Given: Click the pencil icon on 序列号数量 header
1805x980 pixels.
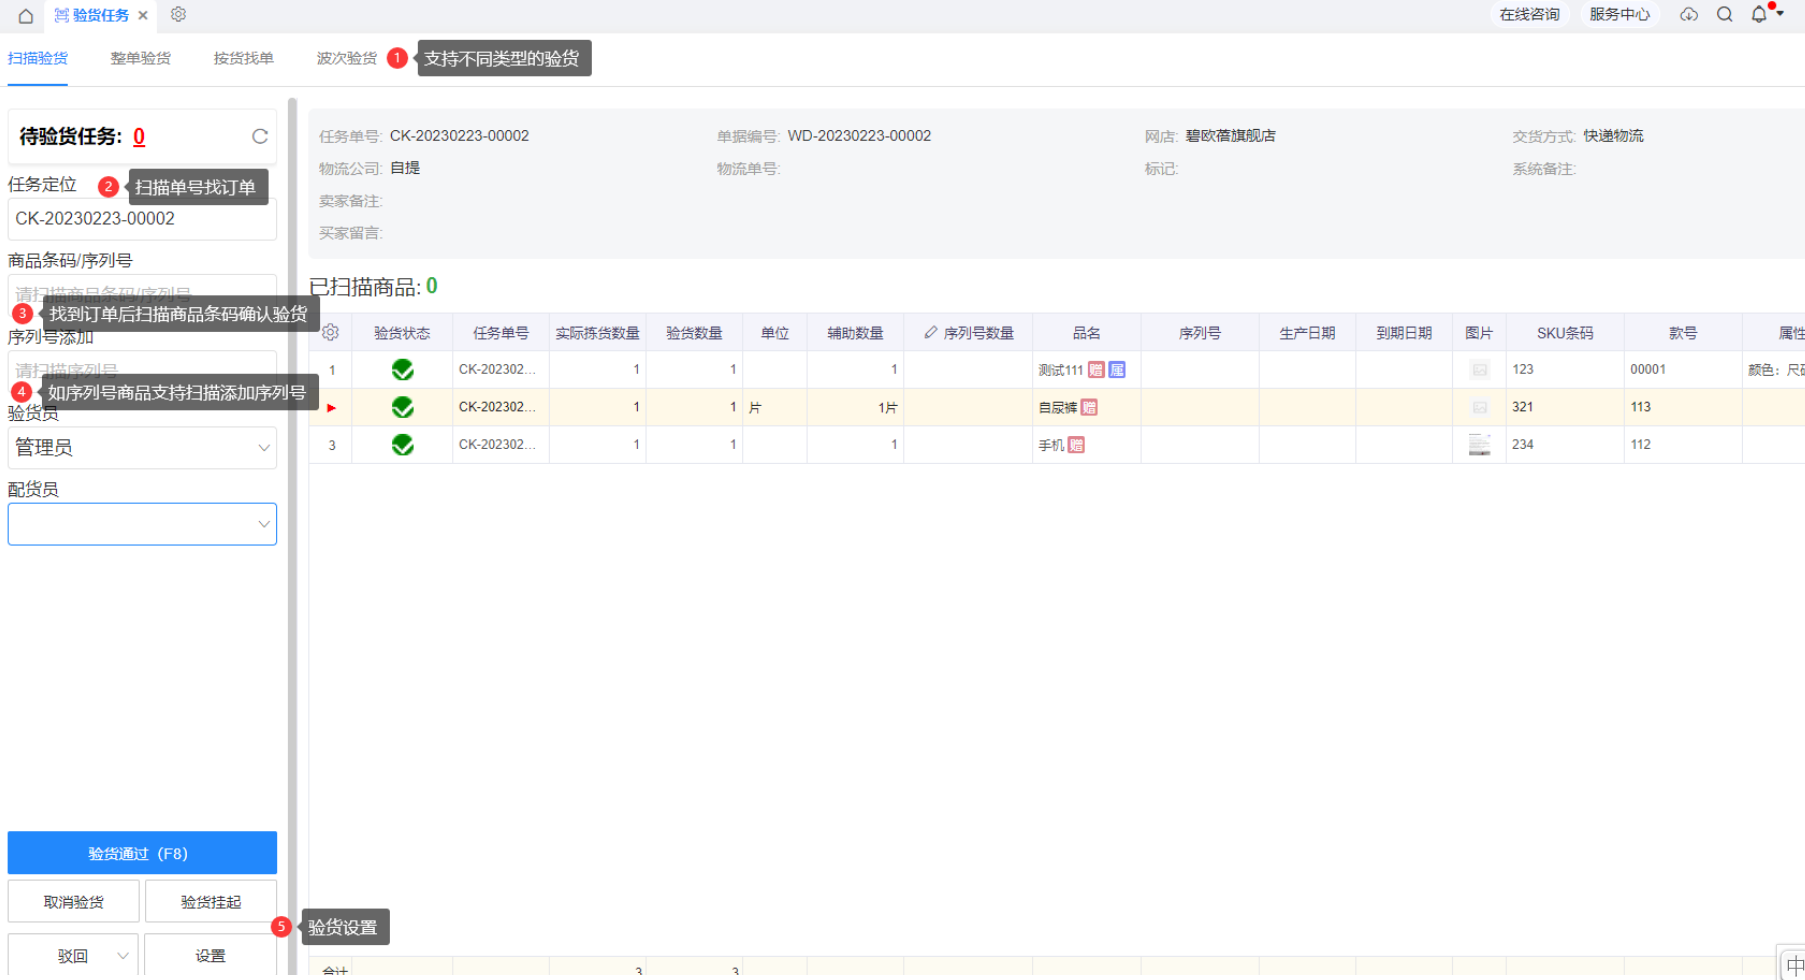Looking at the screenshot, I should tap(931, 332).
